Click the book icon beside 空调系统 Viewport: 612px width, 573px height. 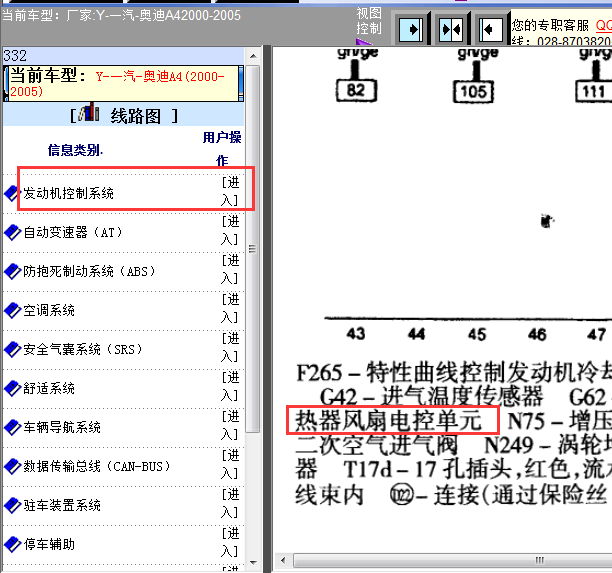pos(12,310)
